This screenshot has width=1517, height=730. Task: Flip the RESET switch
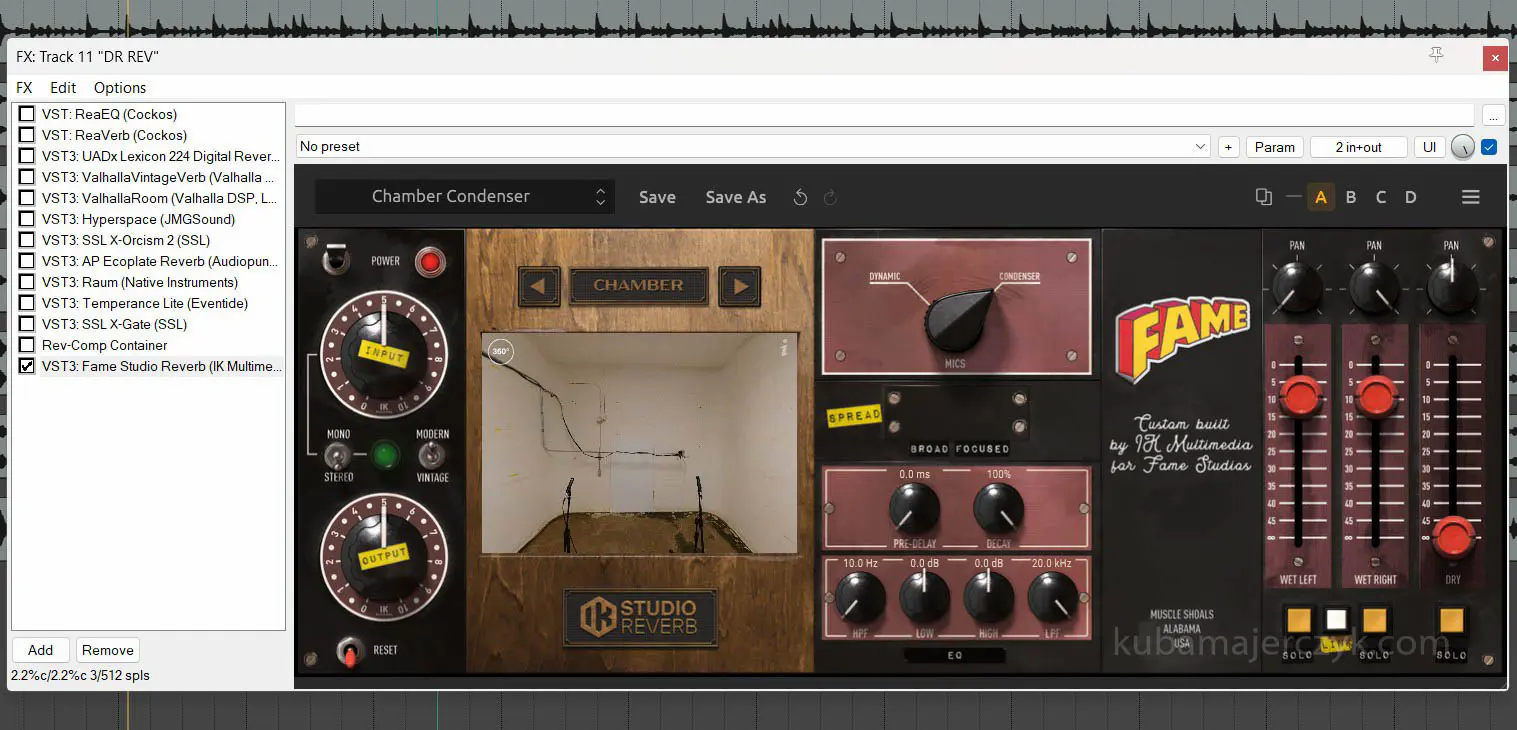pyautogui.click(x=350, y=651)
